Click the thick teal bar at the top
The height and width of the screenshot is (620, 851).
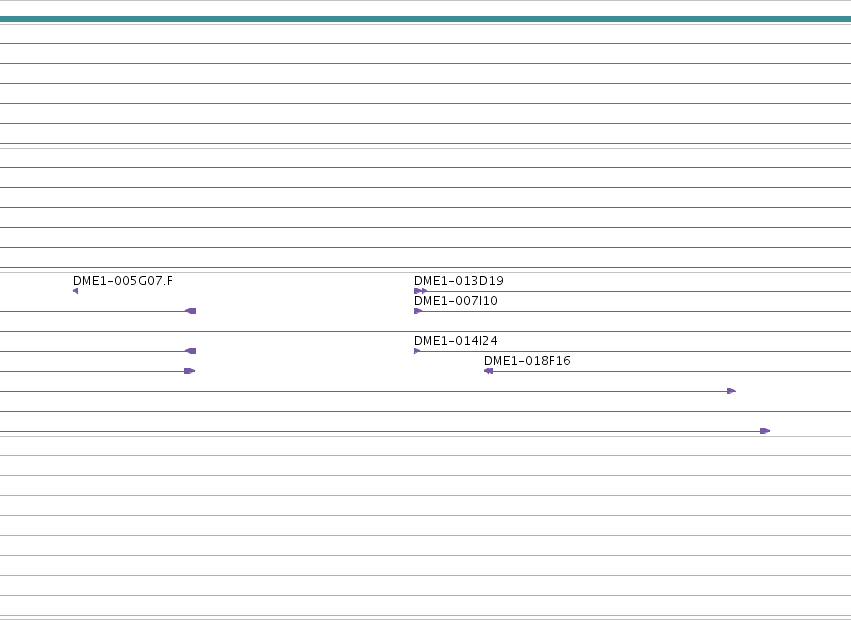click(426, 19)
